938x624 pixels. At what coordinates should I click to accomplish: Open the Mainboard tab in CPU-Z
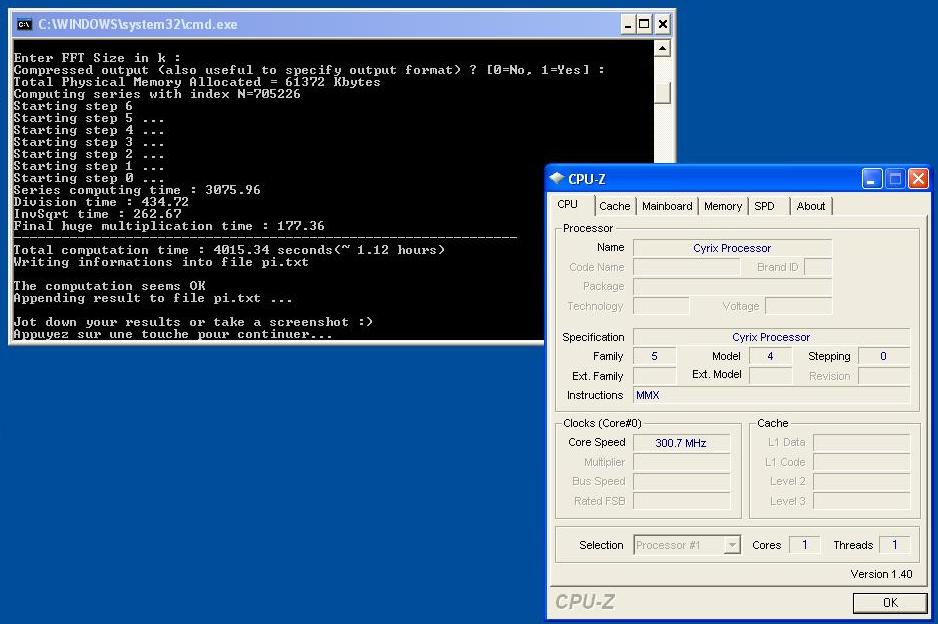coord(666,206)
